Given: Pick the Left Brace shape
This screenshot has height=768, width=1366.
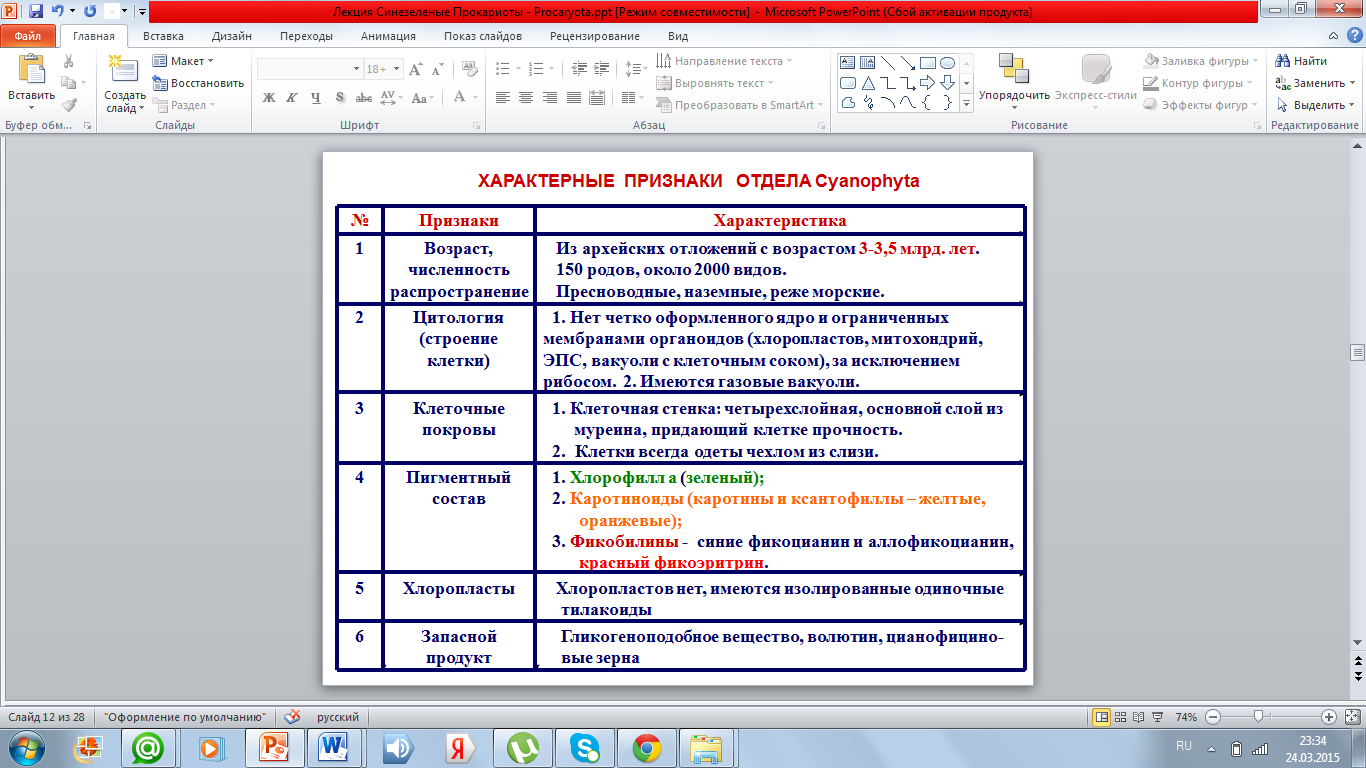Looking at the screenshot, I should [x=927, y=102].
